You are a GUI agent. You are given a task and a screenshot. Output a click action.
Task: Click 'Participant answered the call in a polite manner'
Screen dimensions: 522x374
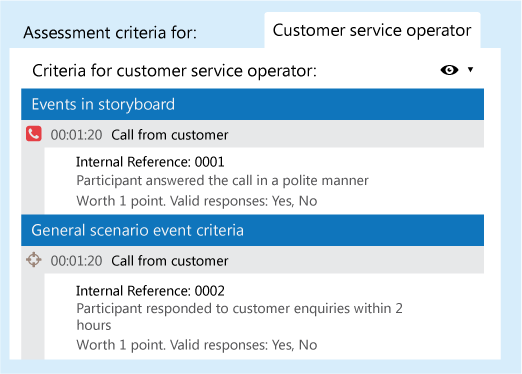[222, 181]
